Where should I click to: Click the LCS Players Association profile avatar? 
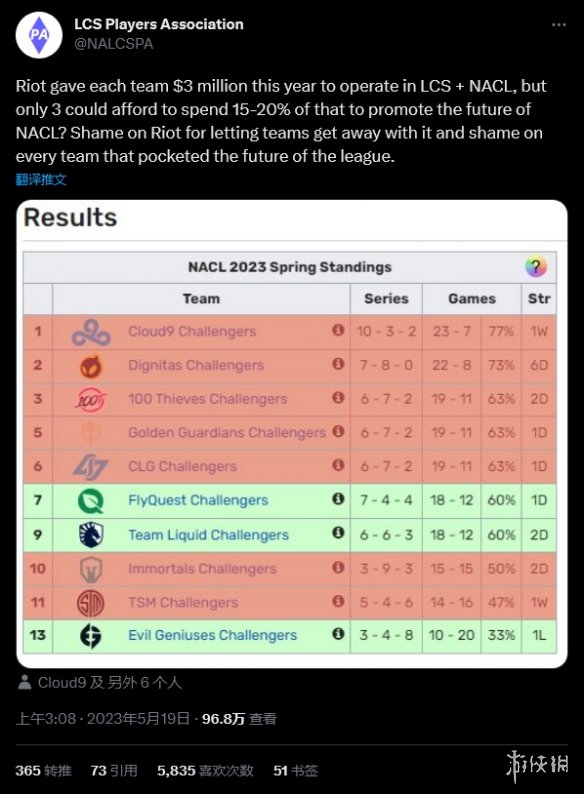pyautogui.click(x=39, y=35)
